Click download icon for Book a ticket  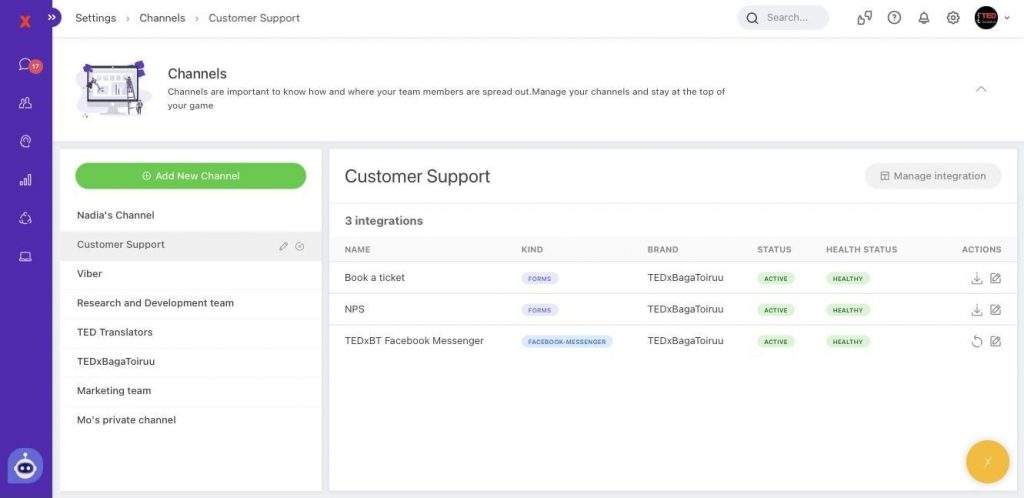(x=976, y=278)
